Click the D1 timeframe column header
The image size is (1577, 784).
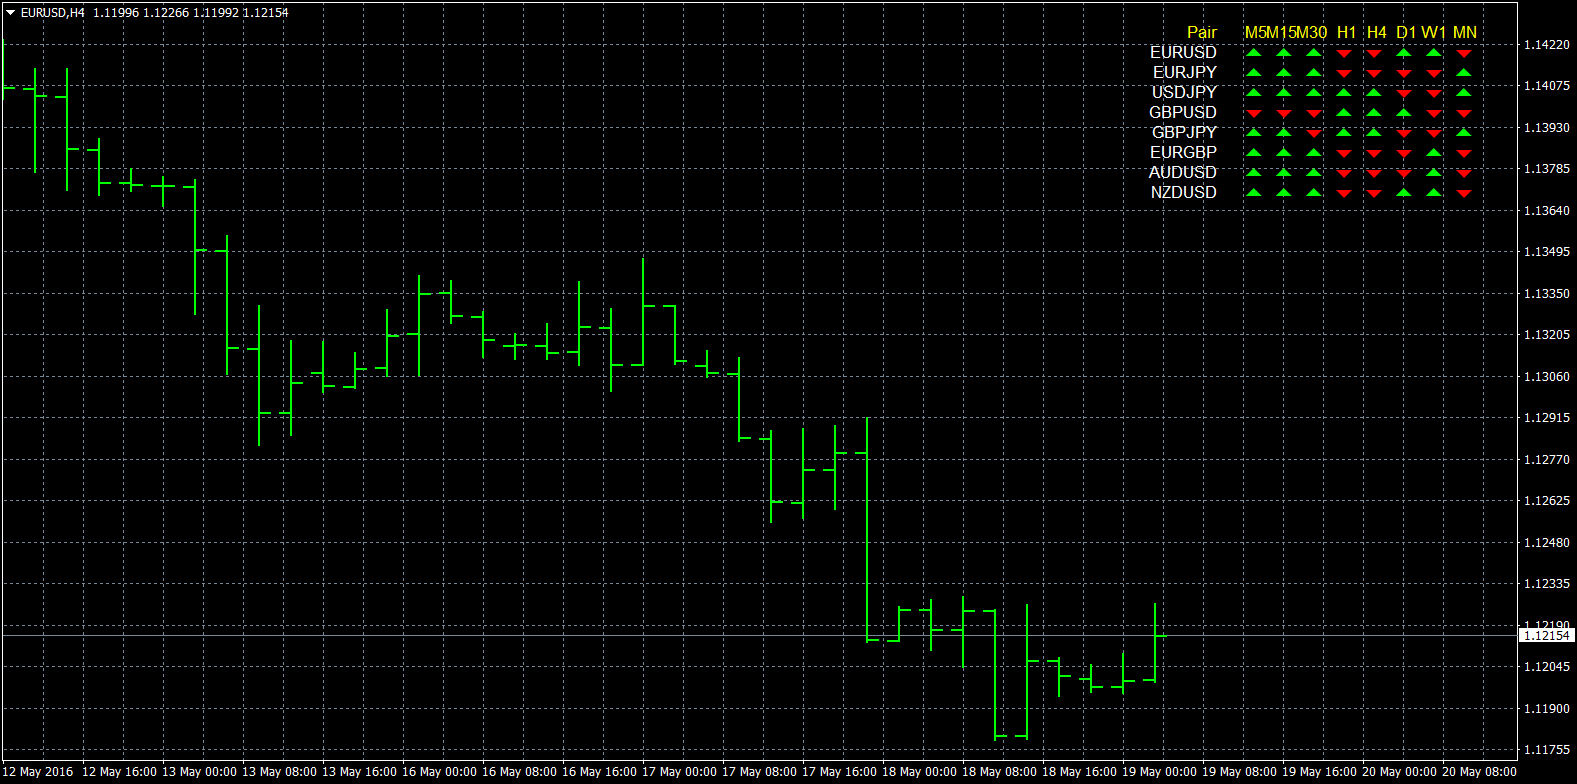[x=1406, y=32]
